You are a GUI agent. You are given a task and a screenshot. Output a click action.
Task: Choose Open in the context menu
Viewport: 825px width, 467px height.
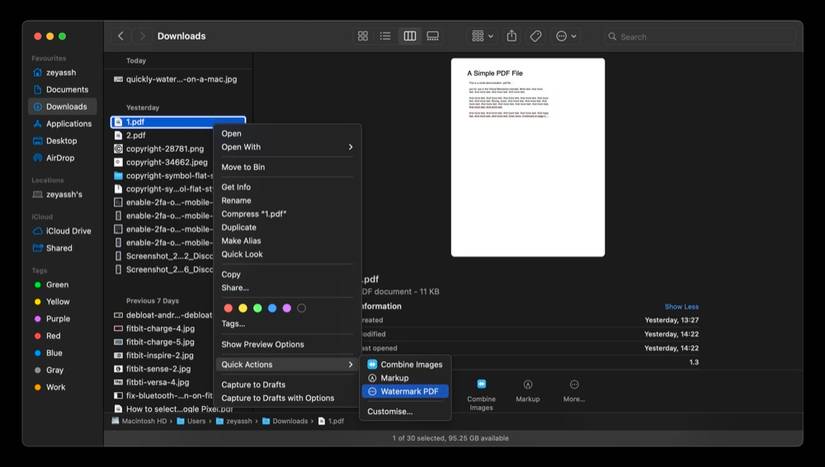pos(287,134)
